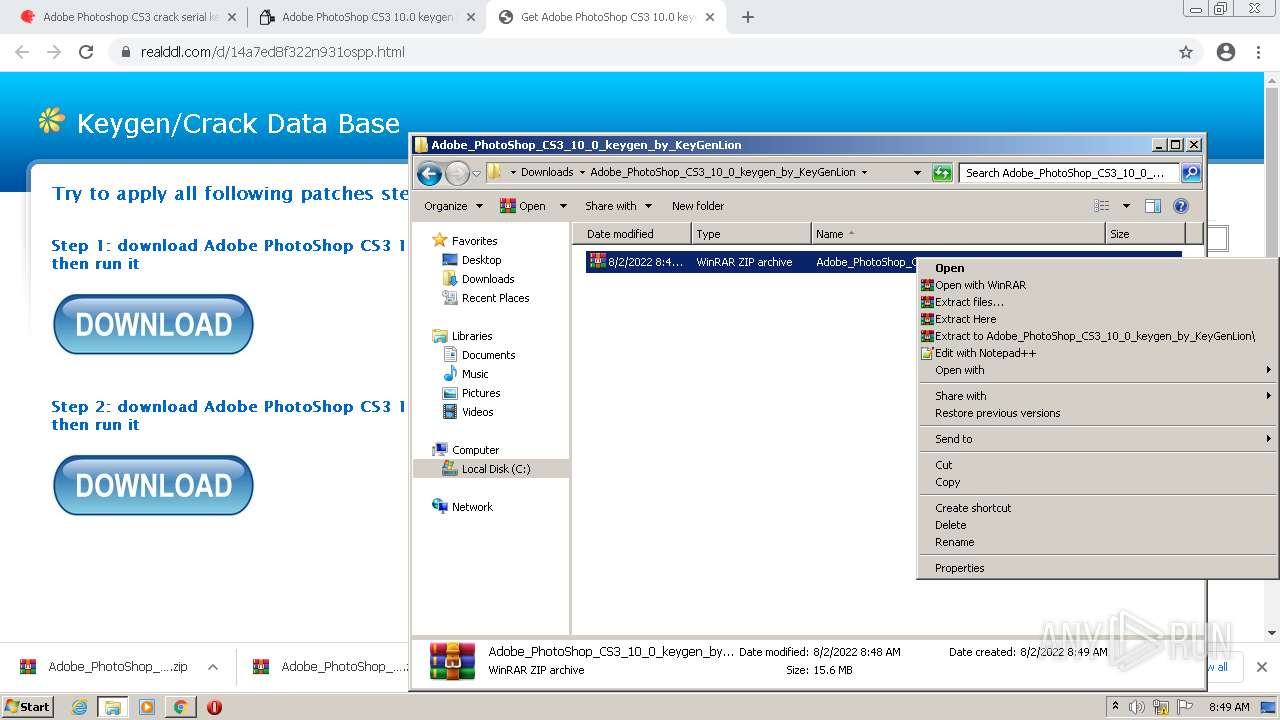This screenshot has height=720, width=1280.
Task: Switch to 'Adobe PhotoShop CS3 10.0 keygen' tab
Action: pos(366,17)
